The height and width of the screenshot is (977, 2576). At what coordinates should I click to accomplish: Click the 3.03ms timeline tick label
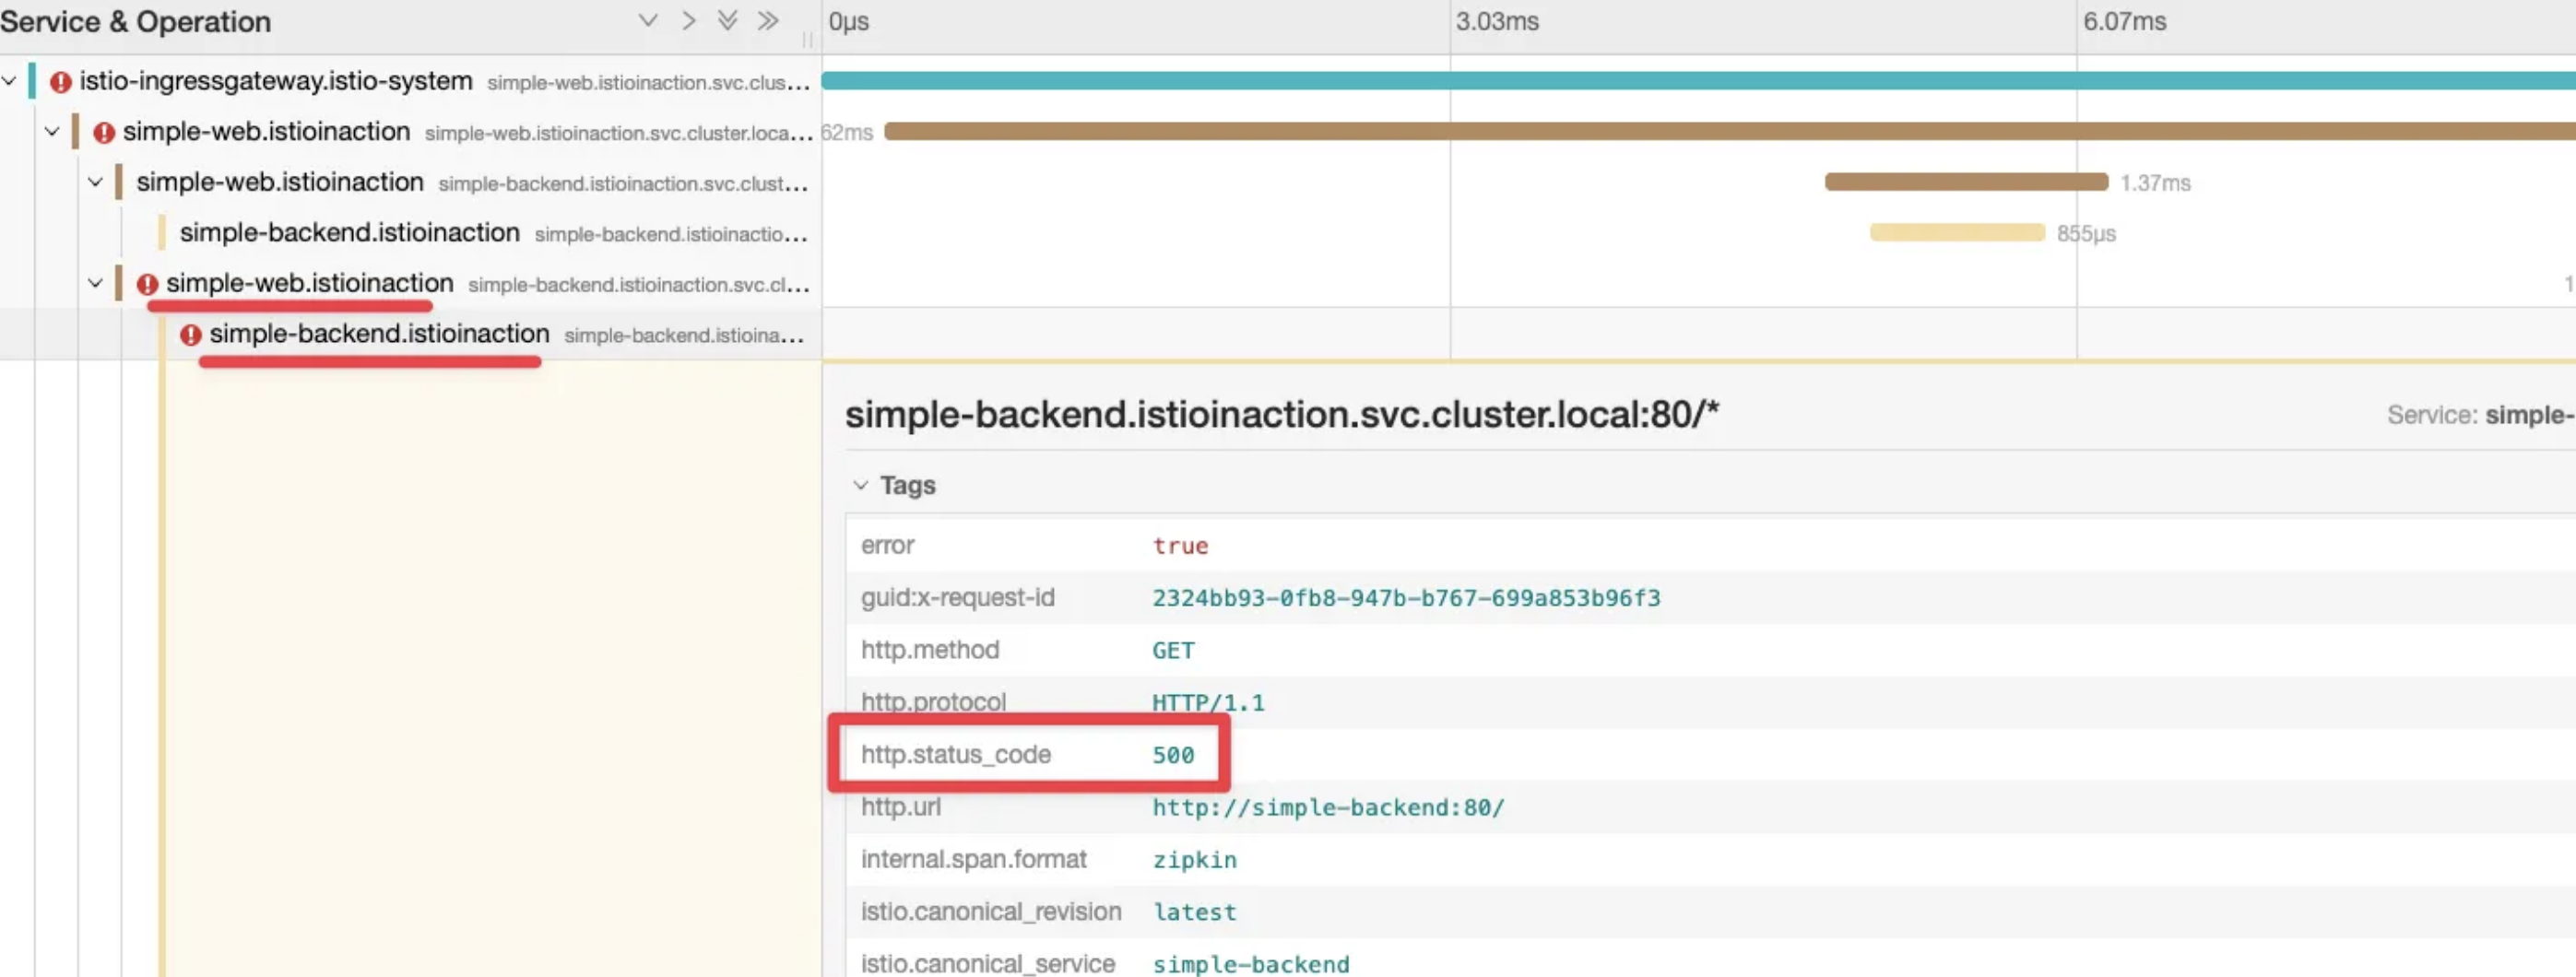[x=1497, y=21]
